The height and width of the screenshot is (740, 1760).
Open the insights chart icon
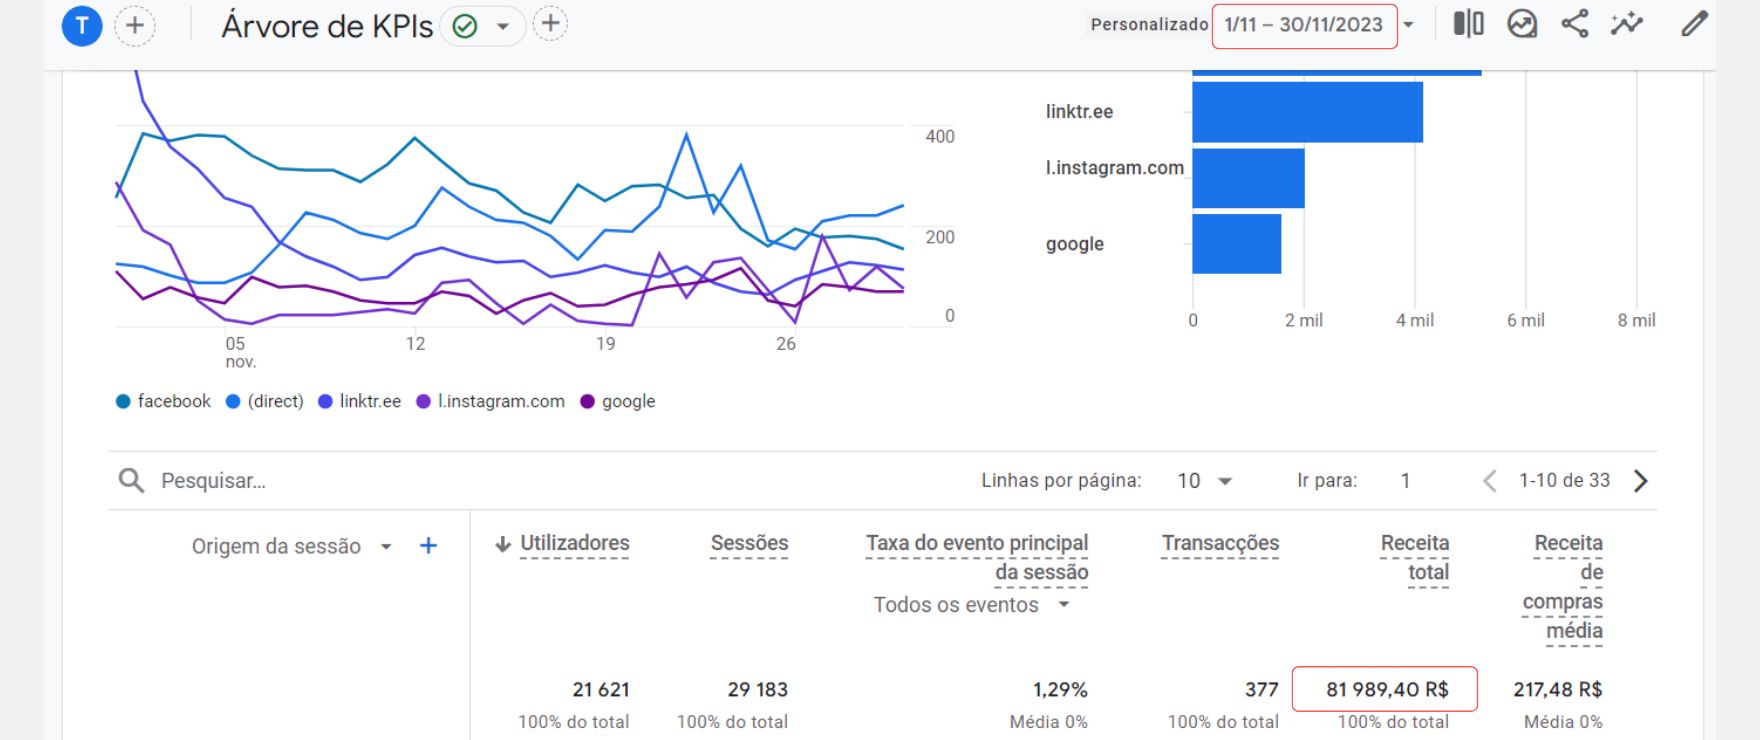coord(1522,24)
